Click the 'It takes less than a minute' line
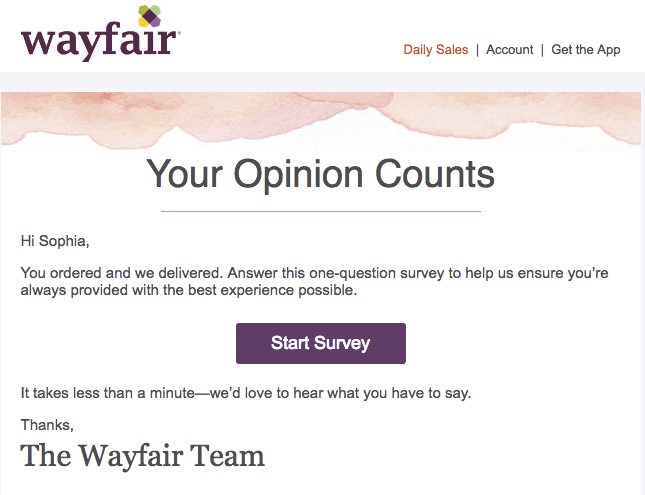This screenshot has height=495, width=645. tap(245, 393)
